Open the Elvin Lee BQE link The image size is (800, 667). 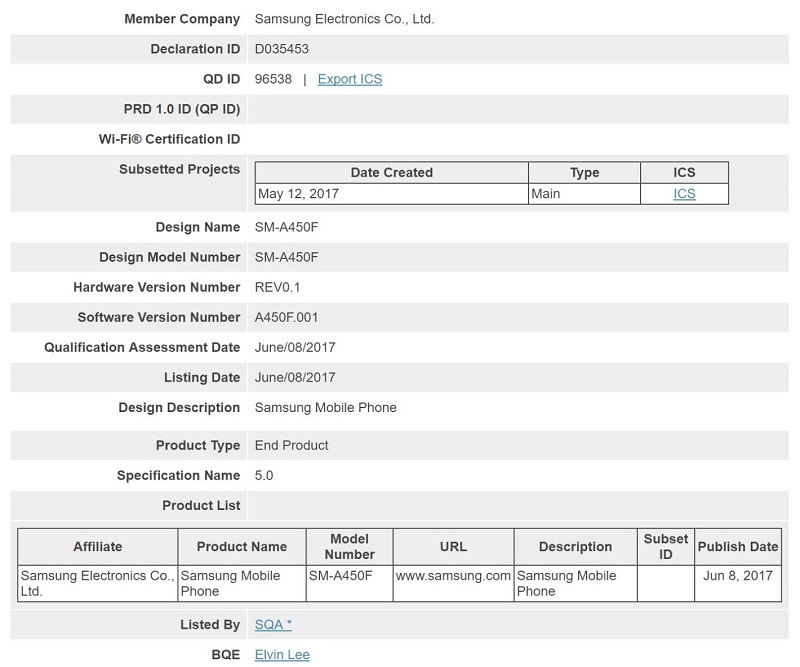(x=282, y=655)
